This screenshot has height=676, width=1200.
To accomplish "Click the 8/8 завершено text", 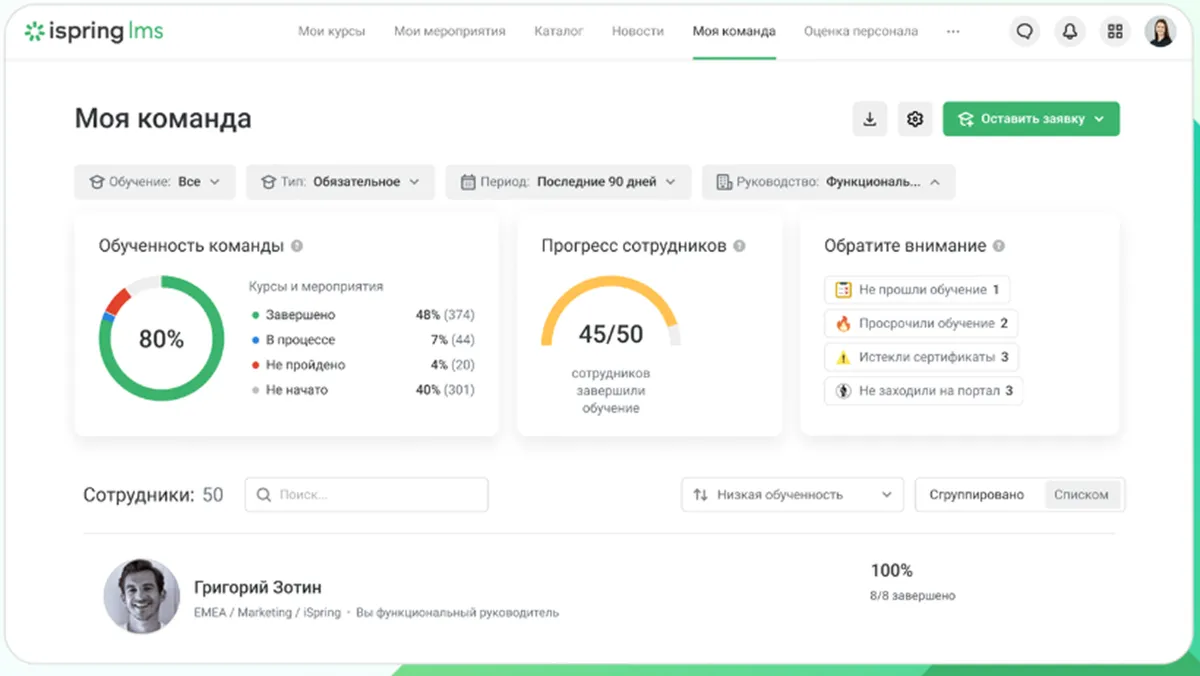I will 912,596.
